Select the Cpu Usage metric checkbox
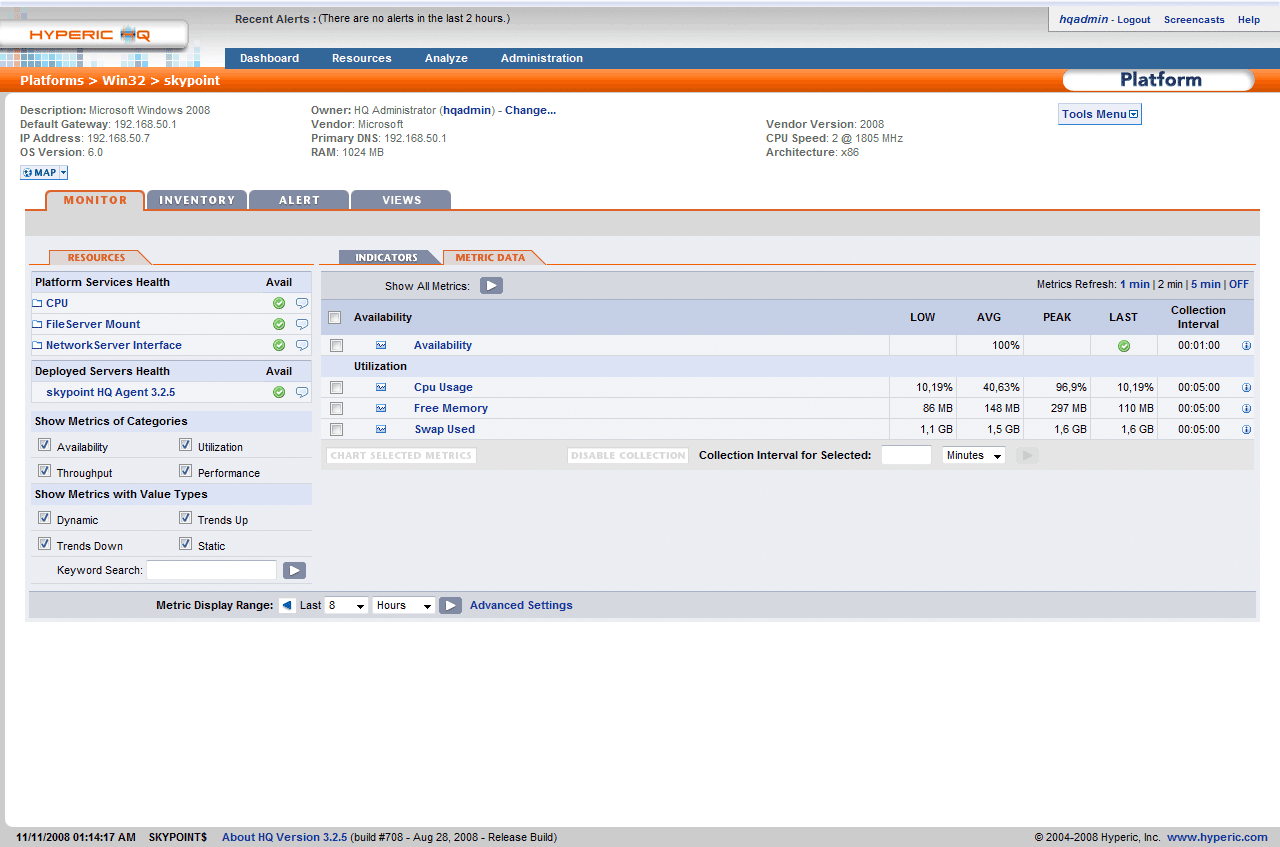Image resolution: width=1280 pixels, height=847 pixels. coord(337,387)
